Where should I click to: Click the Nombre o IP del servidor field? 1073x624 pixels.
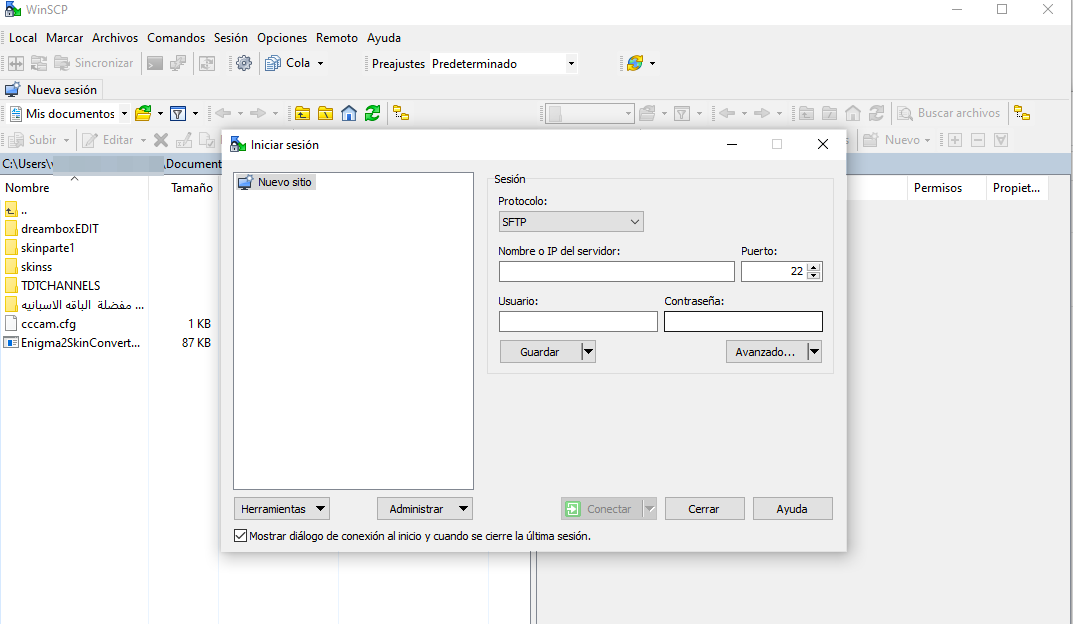[616, 272]
